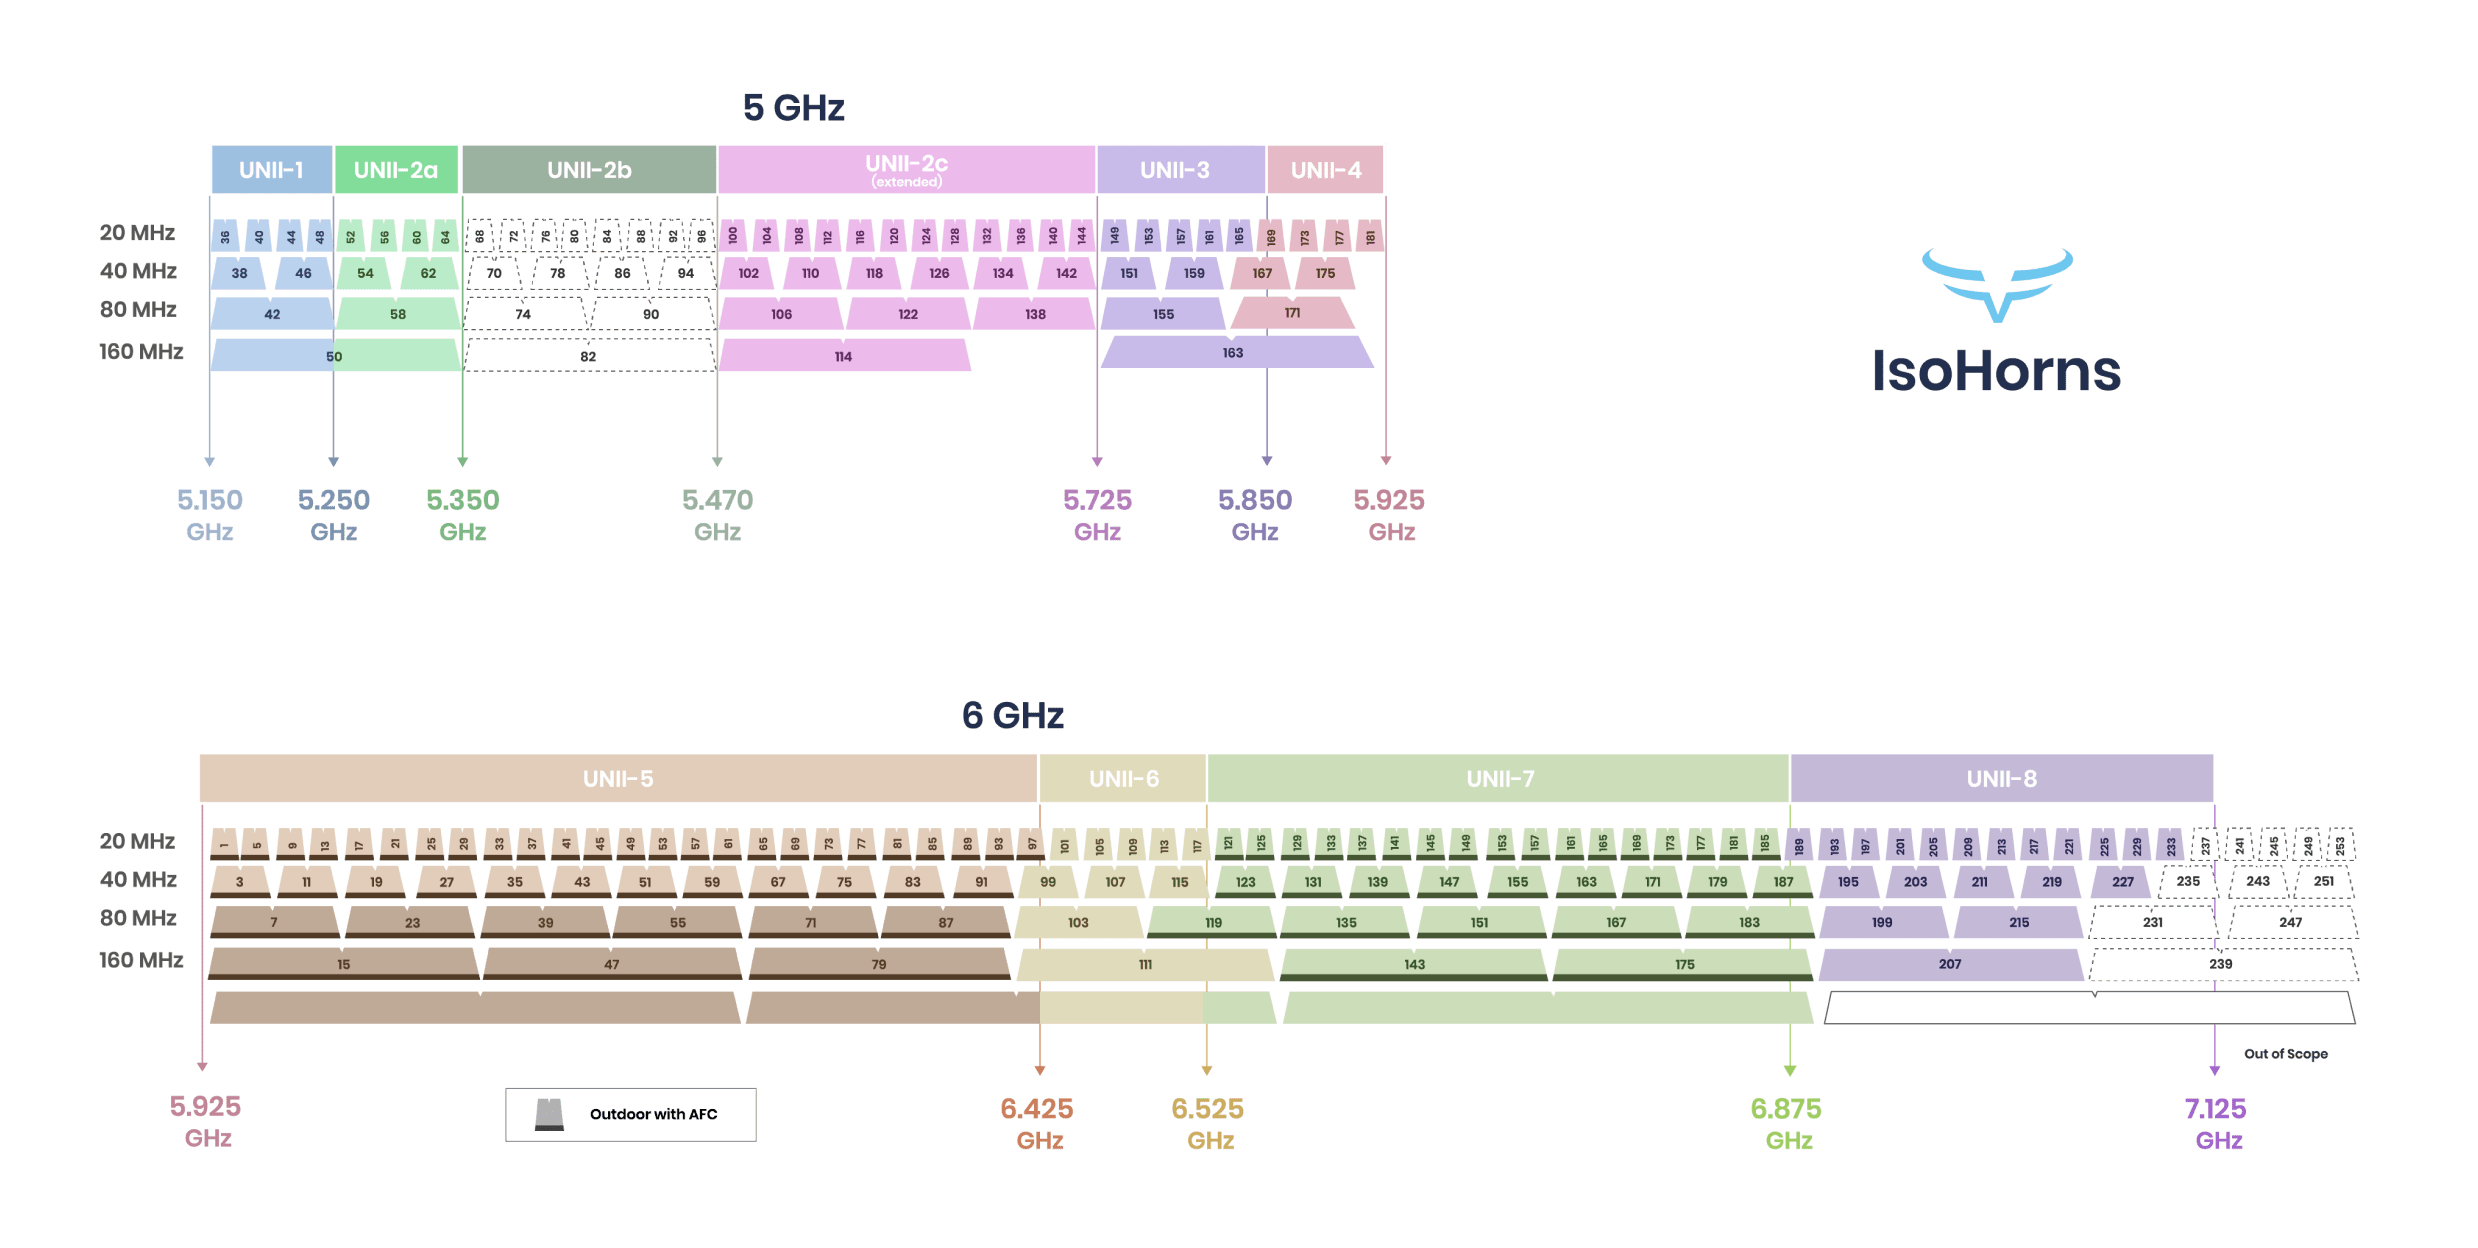
Task: Click the UNII-8 band header
Action: click(2001, 778)
